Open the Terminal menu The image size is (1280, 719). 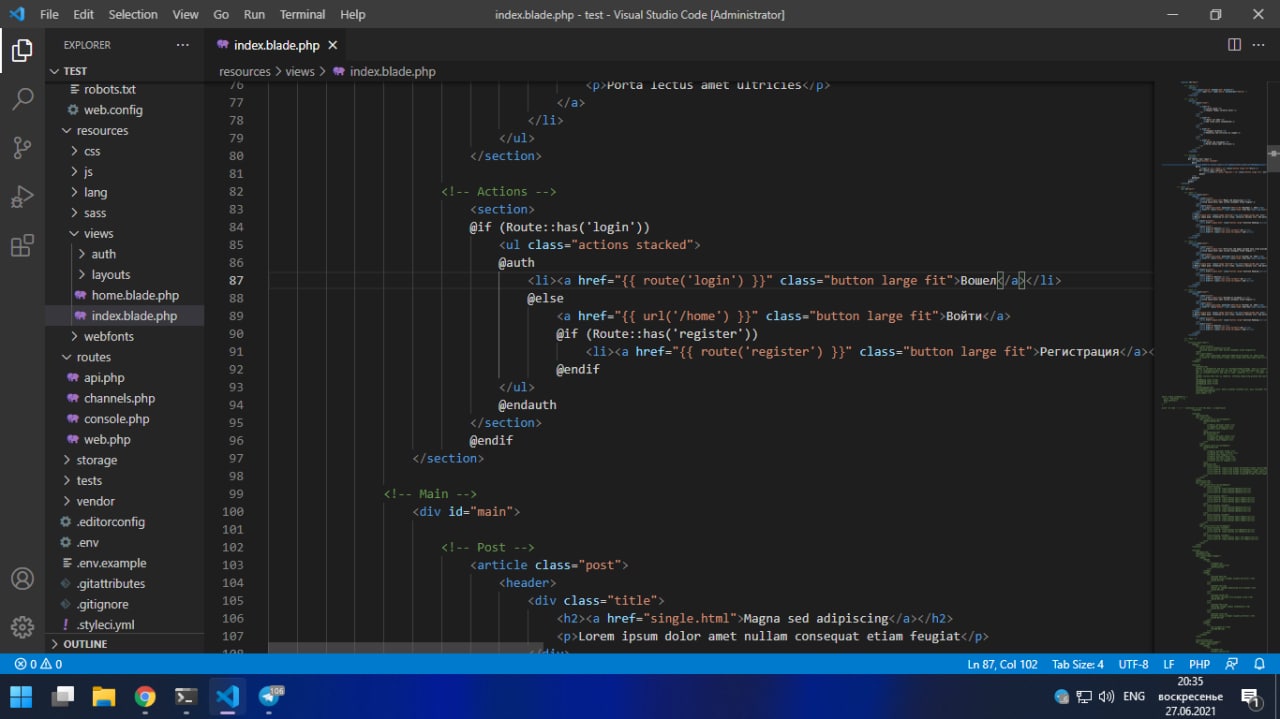(302, 14)
